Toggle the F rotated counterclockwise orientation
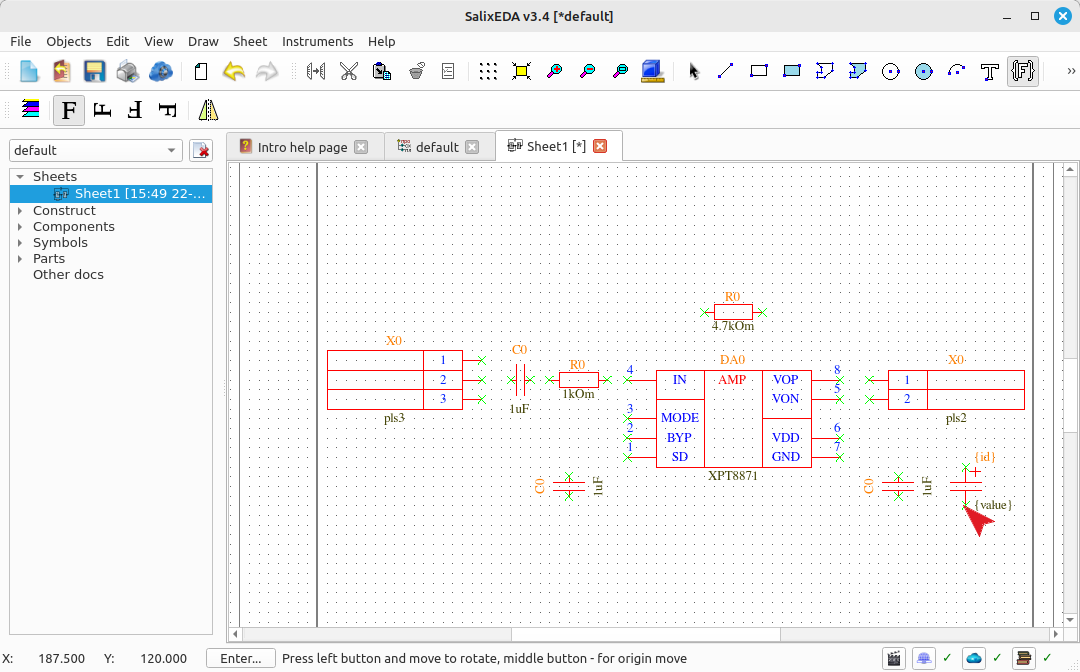Viewport: 1080px width, 672px height. coord(102,109)
